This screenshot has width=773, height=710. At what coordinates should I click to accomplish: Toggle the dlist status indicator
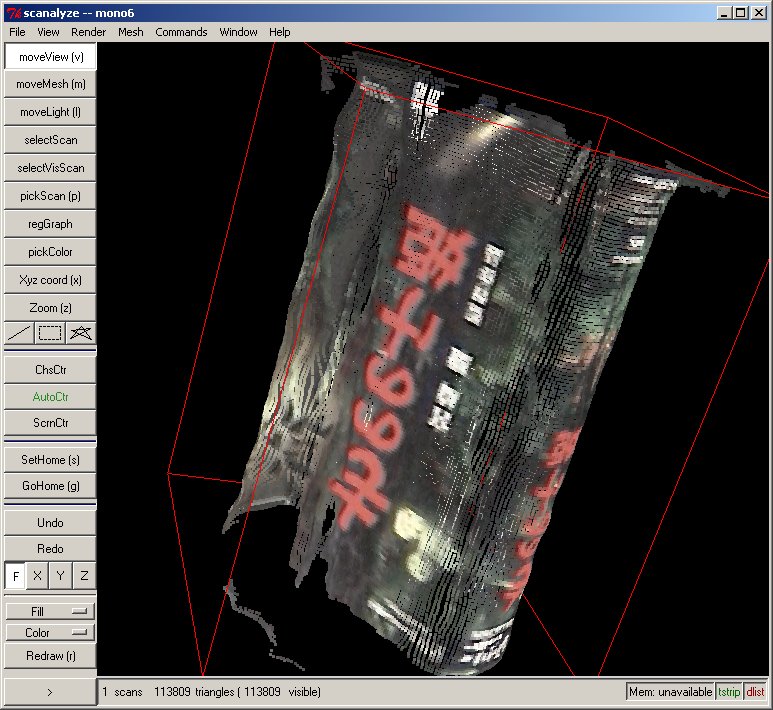(x=755, y=692)
